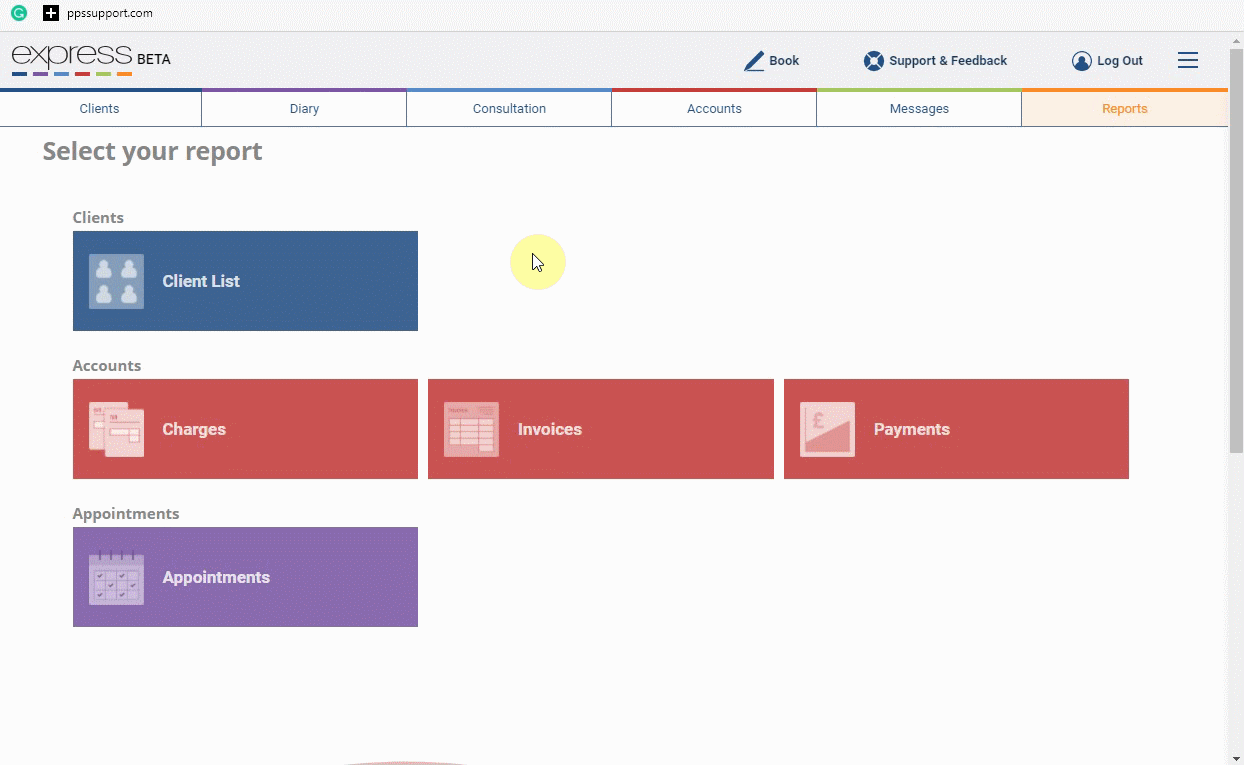
Task: Open the Messages tab
Action: tap(919, 108)
